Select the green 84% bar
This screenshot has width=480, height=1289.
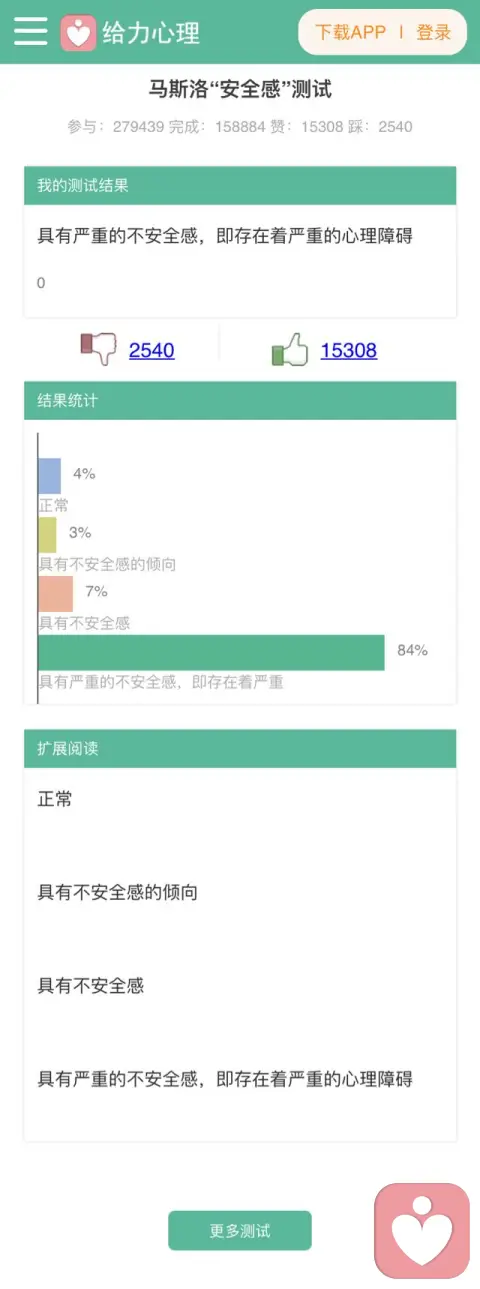[211, 653]
